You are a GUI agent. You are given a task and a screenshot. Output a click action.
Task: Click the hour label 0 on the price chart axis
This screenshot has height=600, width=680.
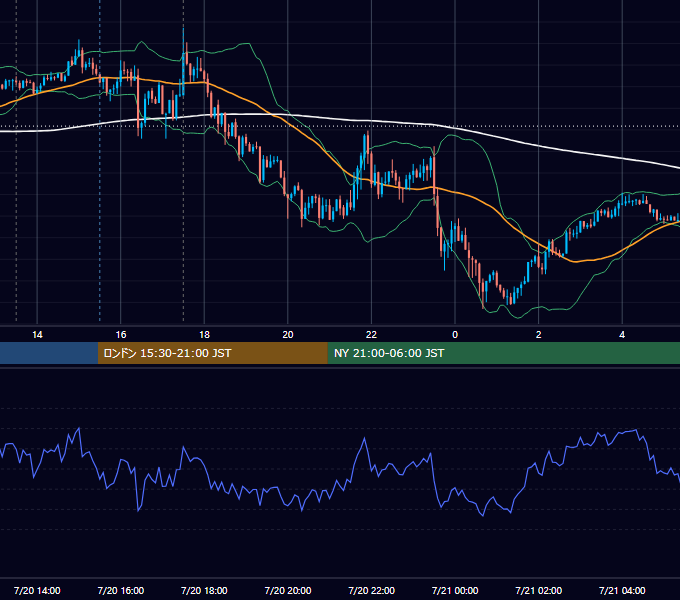(455, 335)
